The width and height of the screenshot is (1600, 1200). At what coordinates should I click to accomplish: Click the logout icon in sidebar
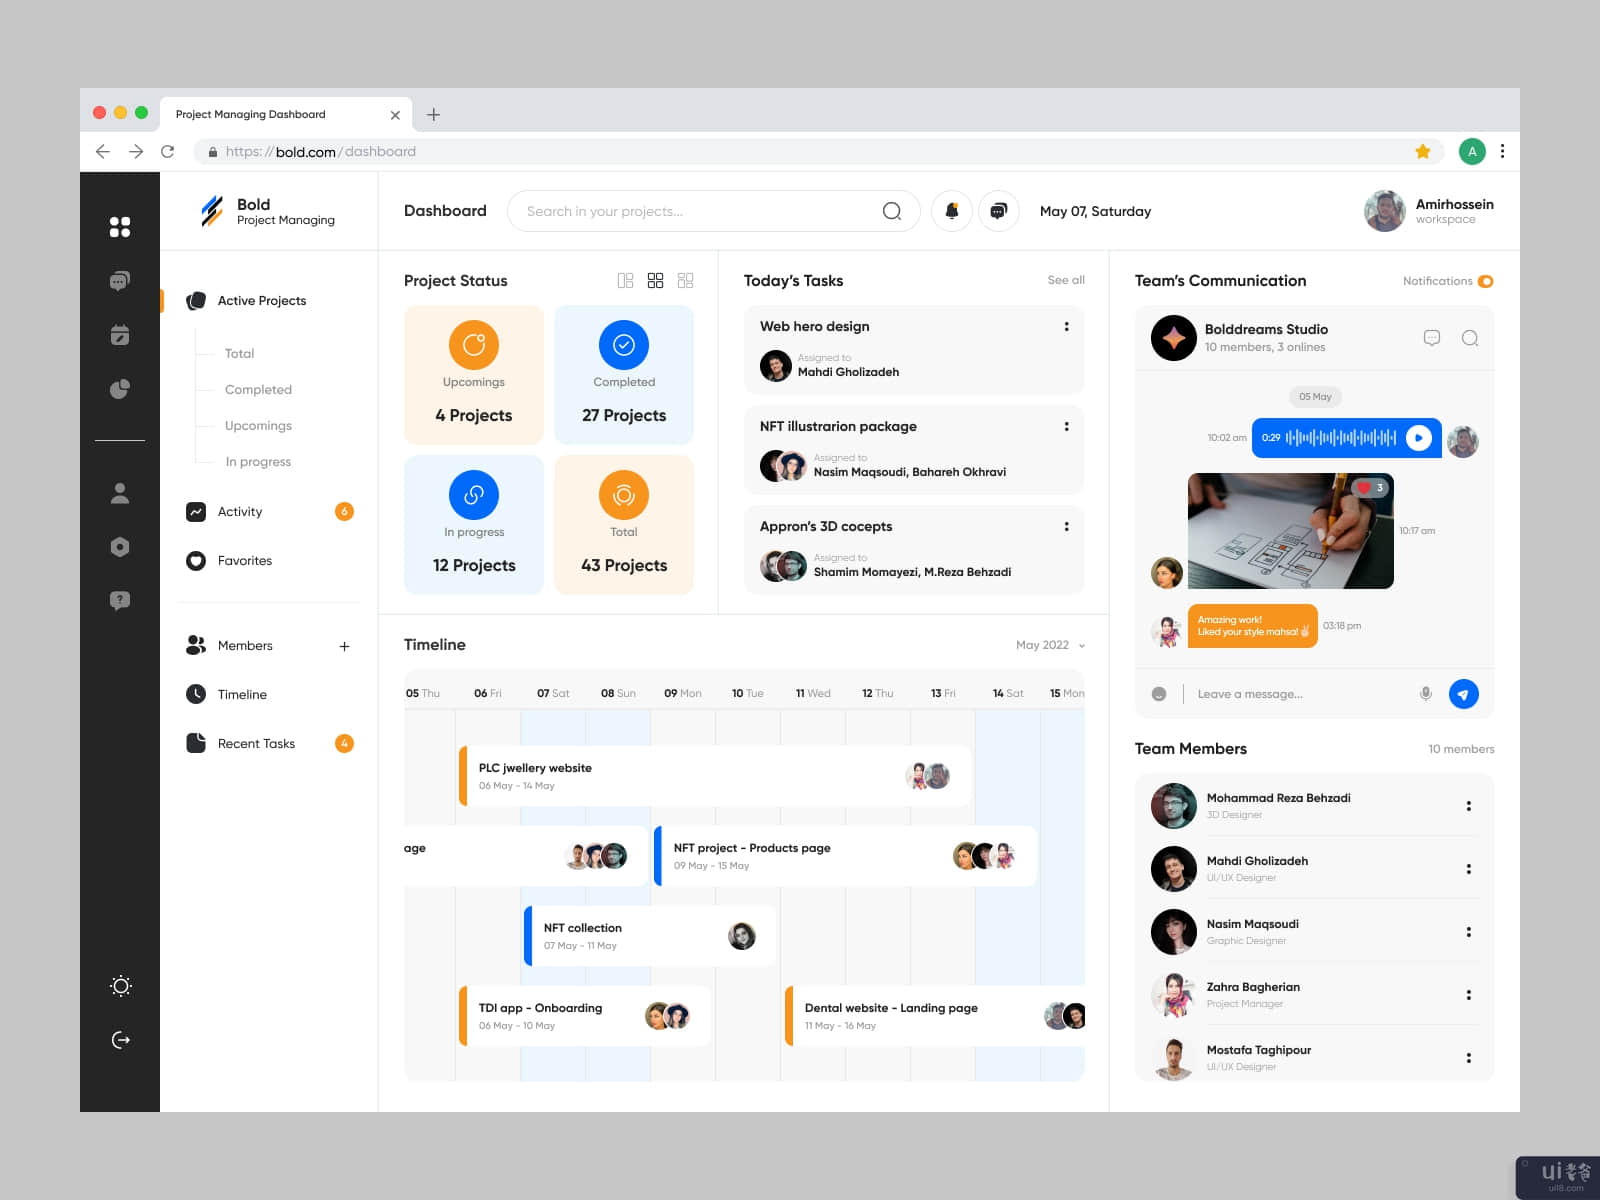[x=120, y=1040]
